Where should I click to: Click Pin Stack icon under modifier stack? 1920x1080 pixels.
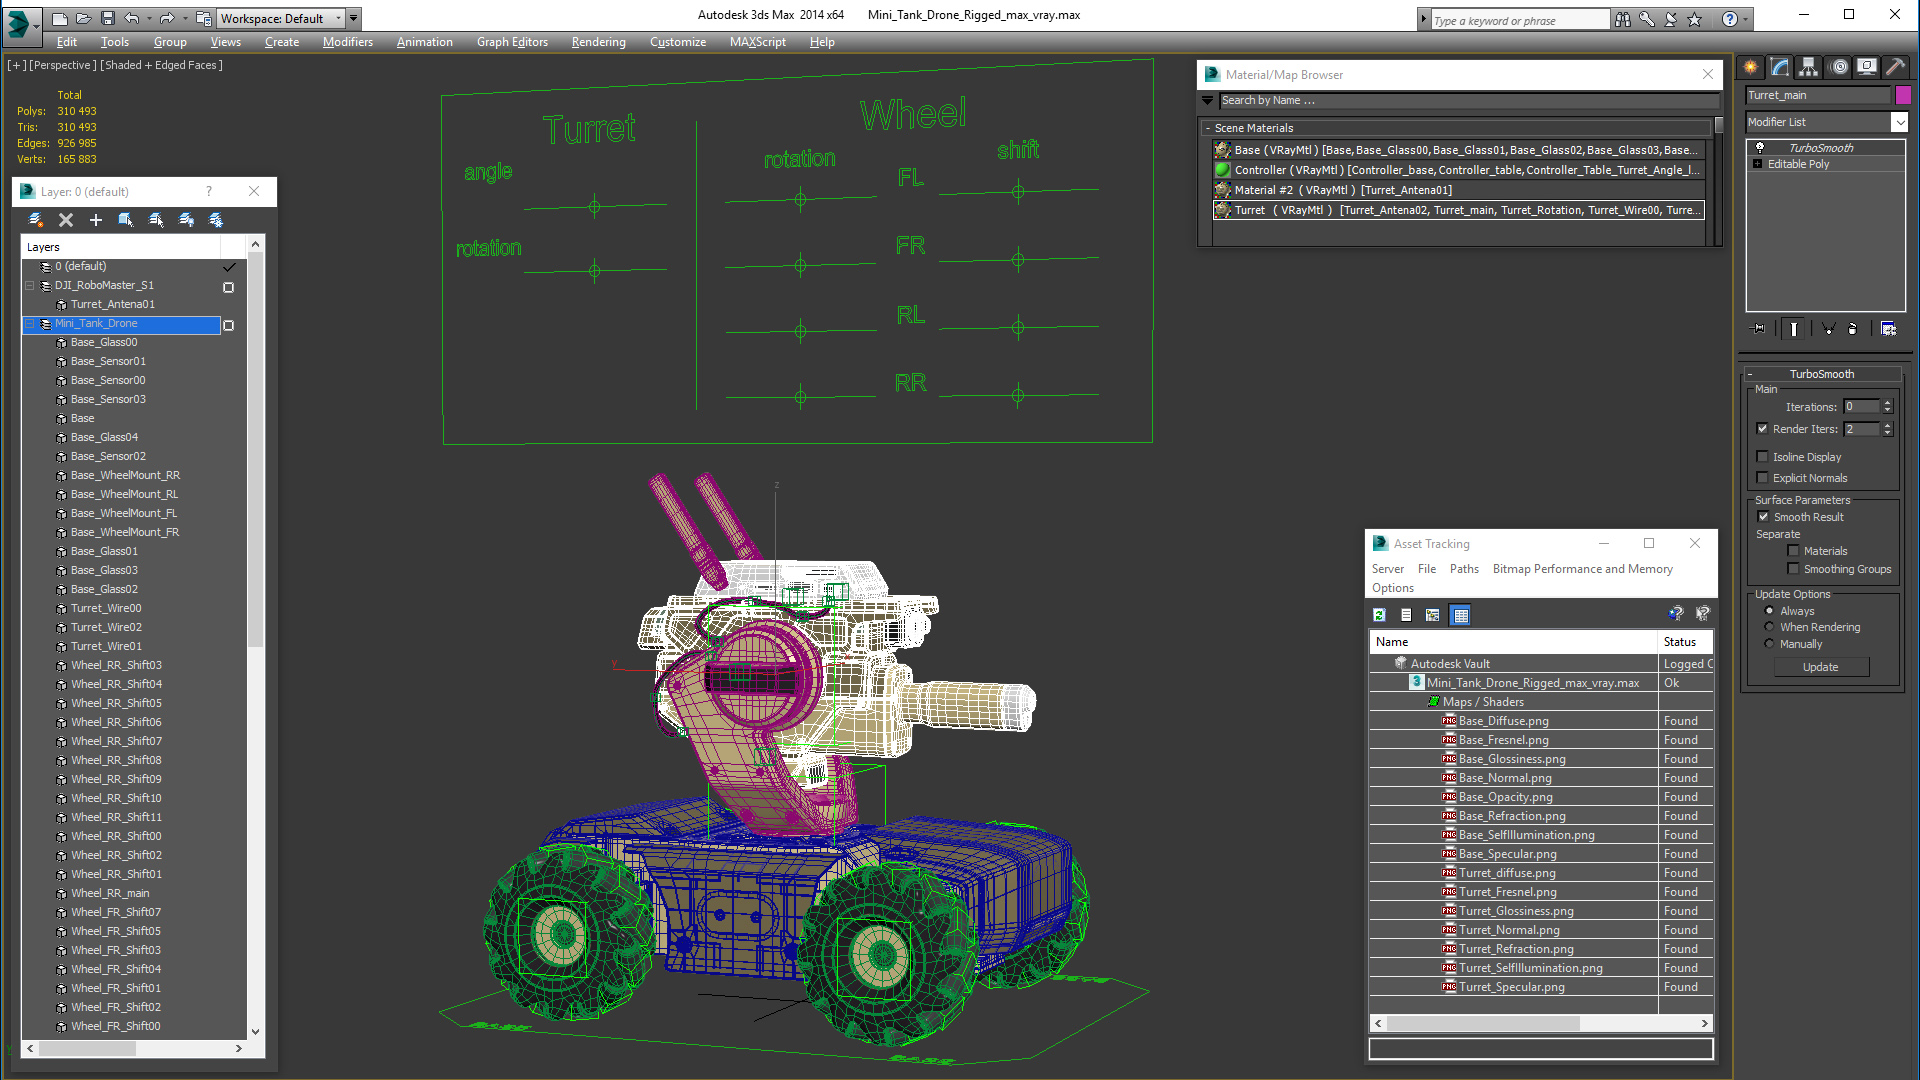click(1758, 328)
